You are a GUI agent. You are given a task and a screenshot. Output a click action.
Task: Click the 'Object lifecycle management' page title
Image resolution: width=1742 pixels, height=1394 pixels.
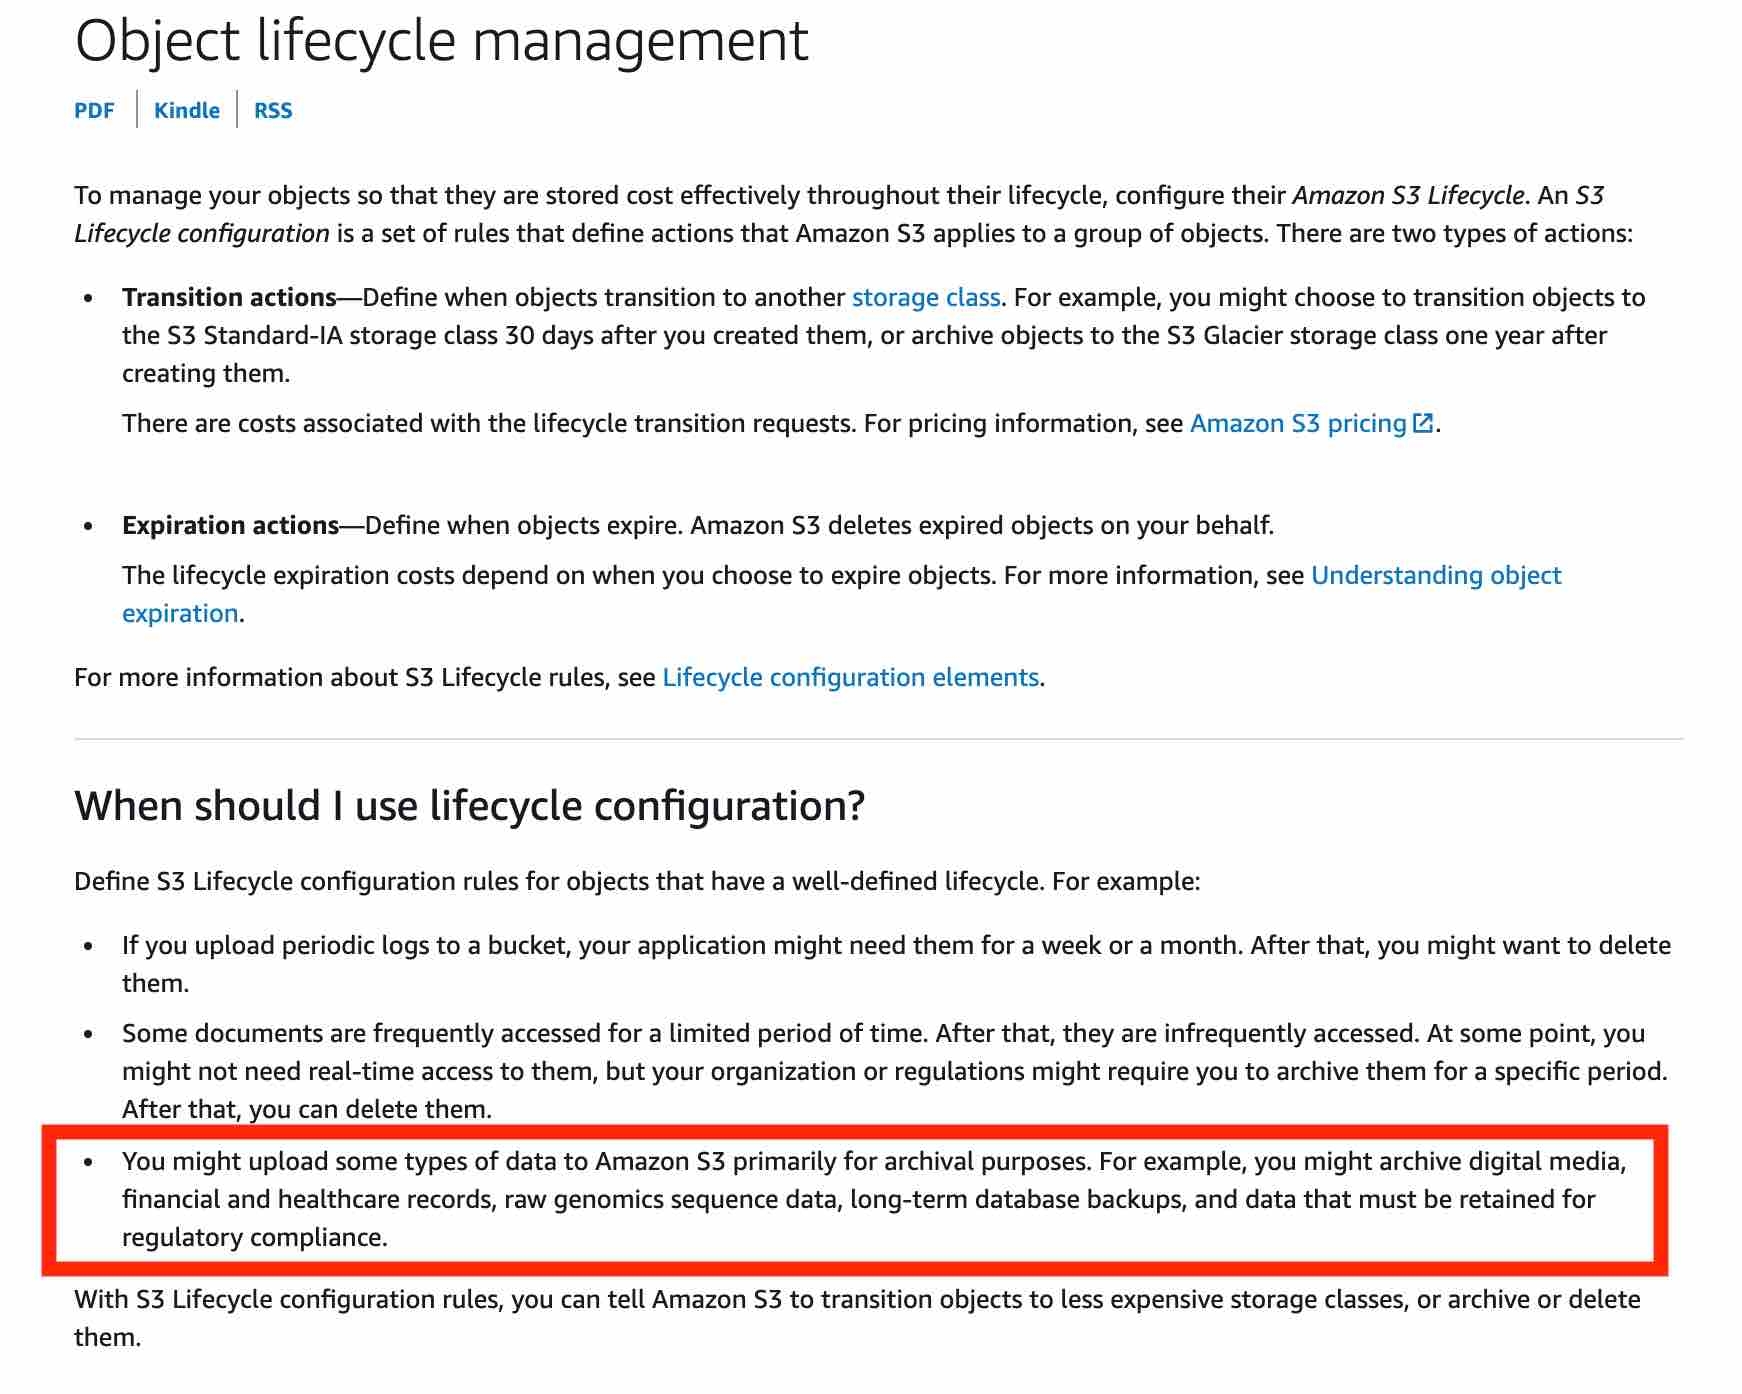point(441,42)
